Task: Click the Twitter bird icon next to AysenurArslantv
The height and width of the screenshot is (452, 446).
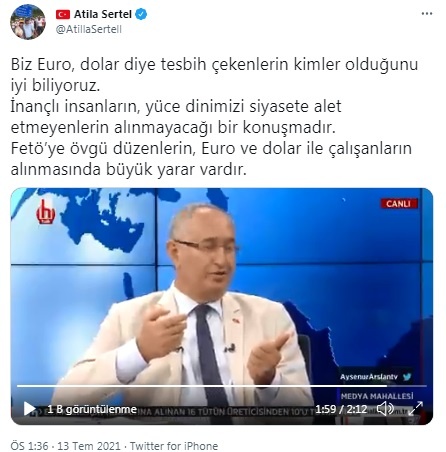Action: [407, 377]
